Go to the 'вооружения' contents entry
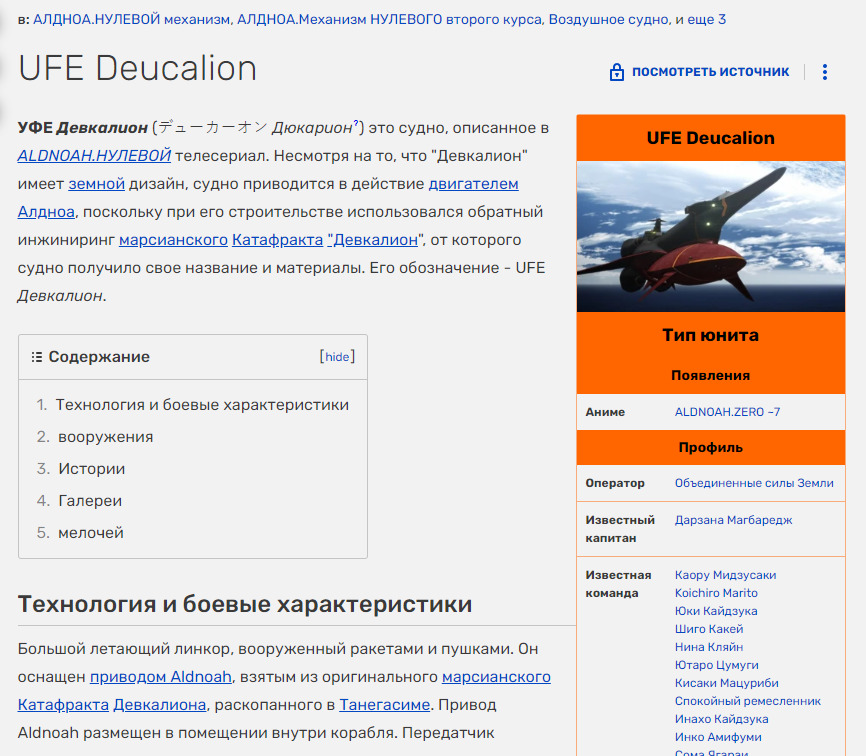This screenshot has height=756, width=866. [105, 437]
